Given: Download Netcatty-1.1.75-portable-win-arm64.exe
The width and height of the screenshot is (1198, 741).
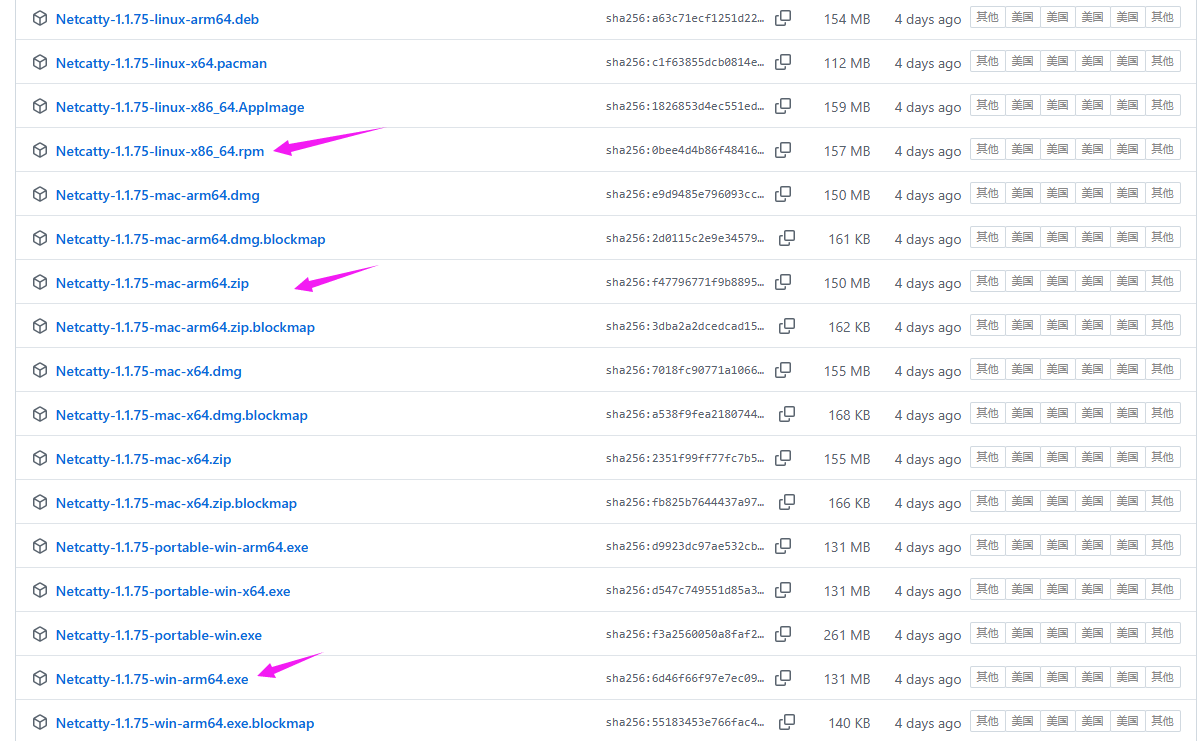Looking at the screenshot, I should pos(182,547).
